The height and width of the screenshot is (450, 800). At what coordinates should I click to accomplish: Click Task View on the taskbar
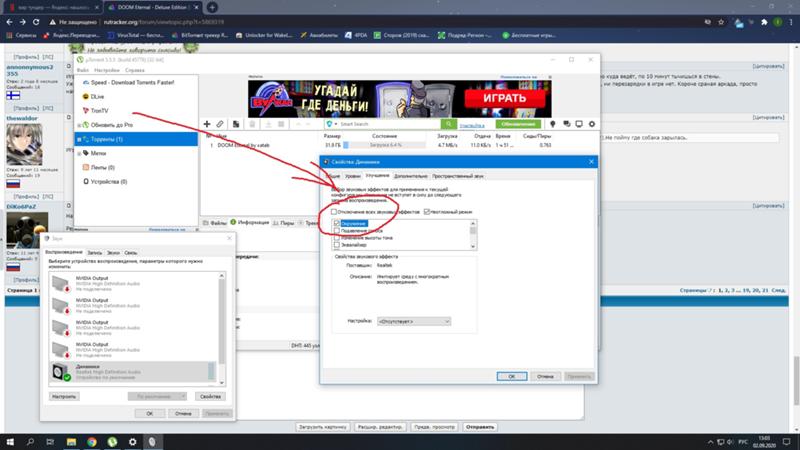click(50, 442)
